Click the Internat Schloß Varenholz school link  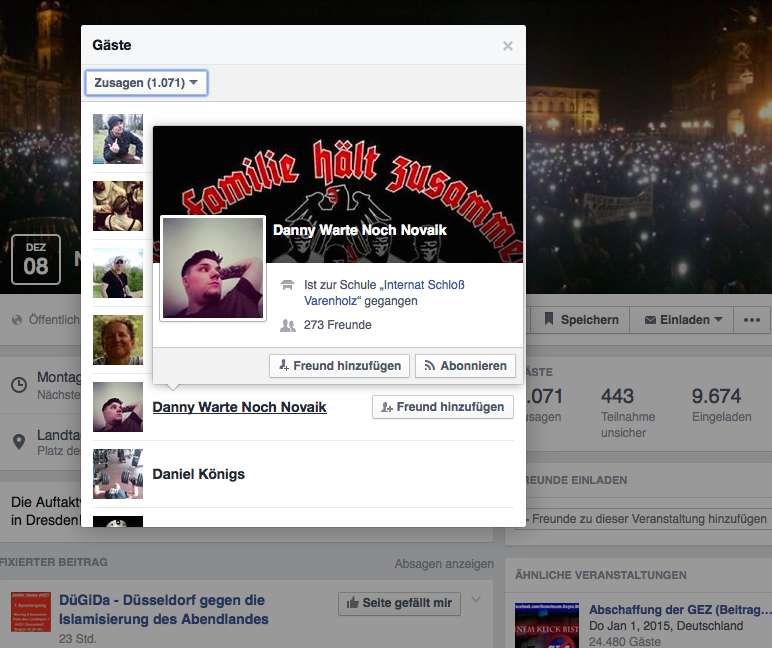[x=384, y=292]
